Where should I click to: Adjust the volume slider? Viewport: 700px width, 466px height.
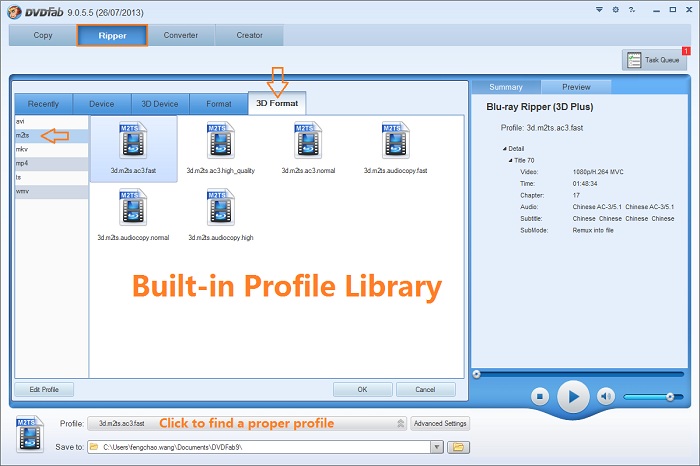click(653, 396)
